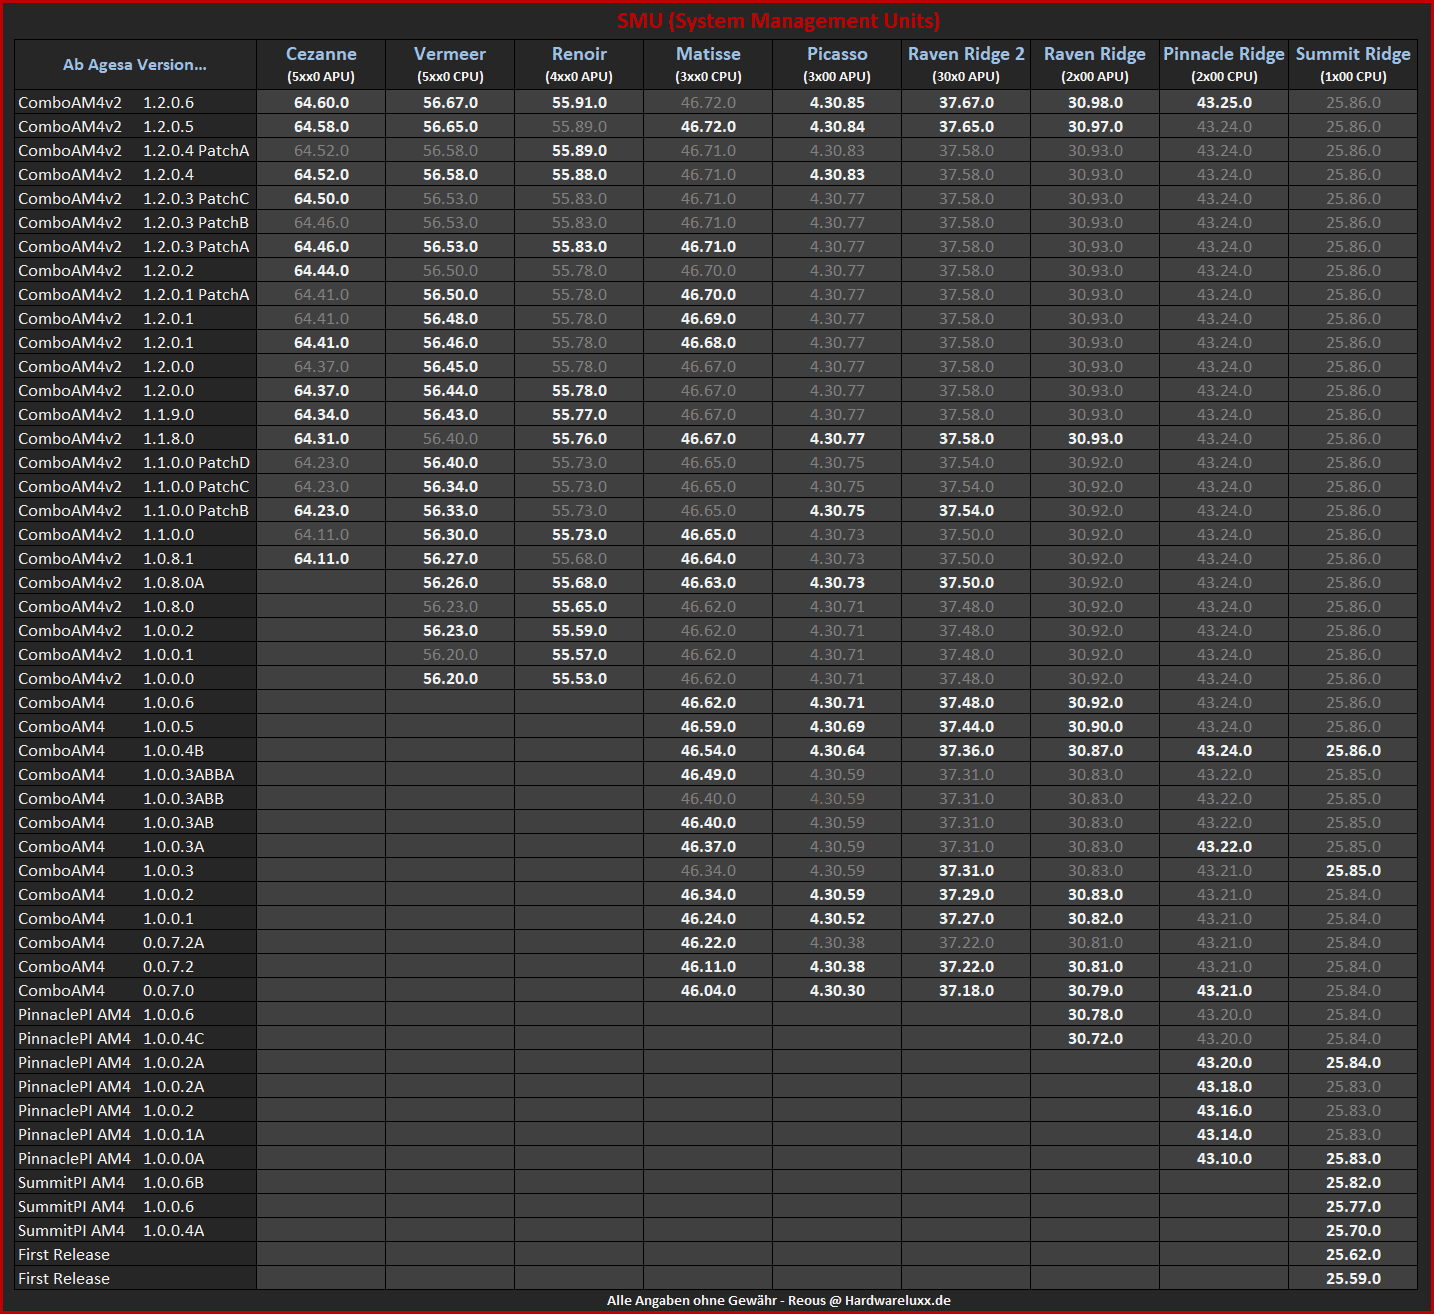This screenshot has height=1314, width=1434.
Task: Click the Vermeer value 56.45.0
Action: tap(450, 366)
